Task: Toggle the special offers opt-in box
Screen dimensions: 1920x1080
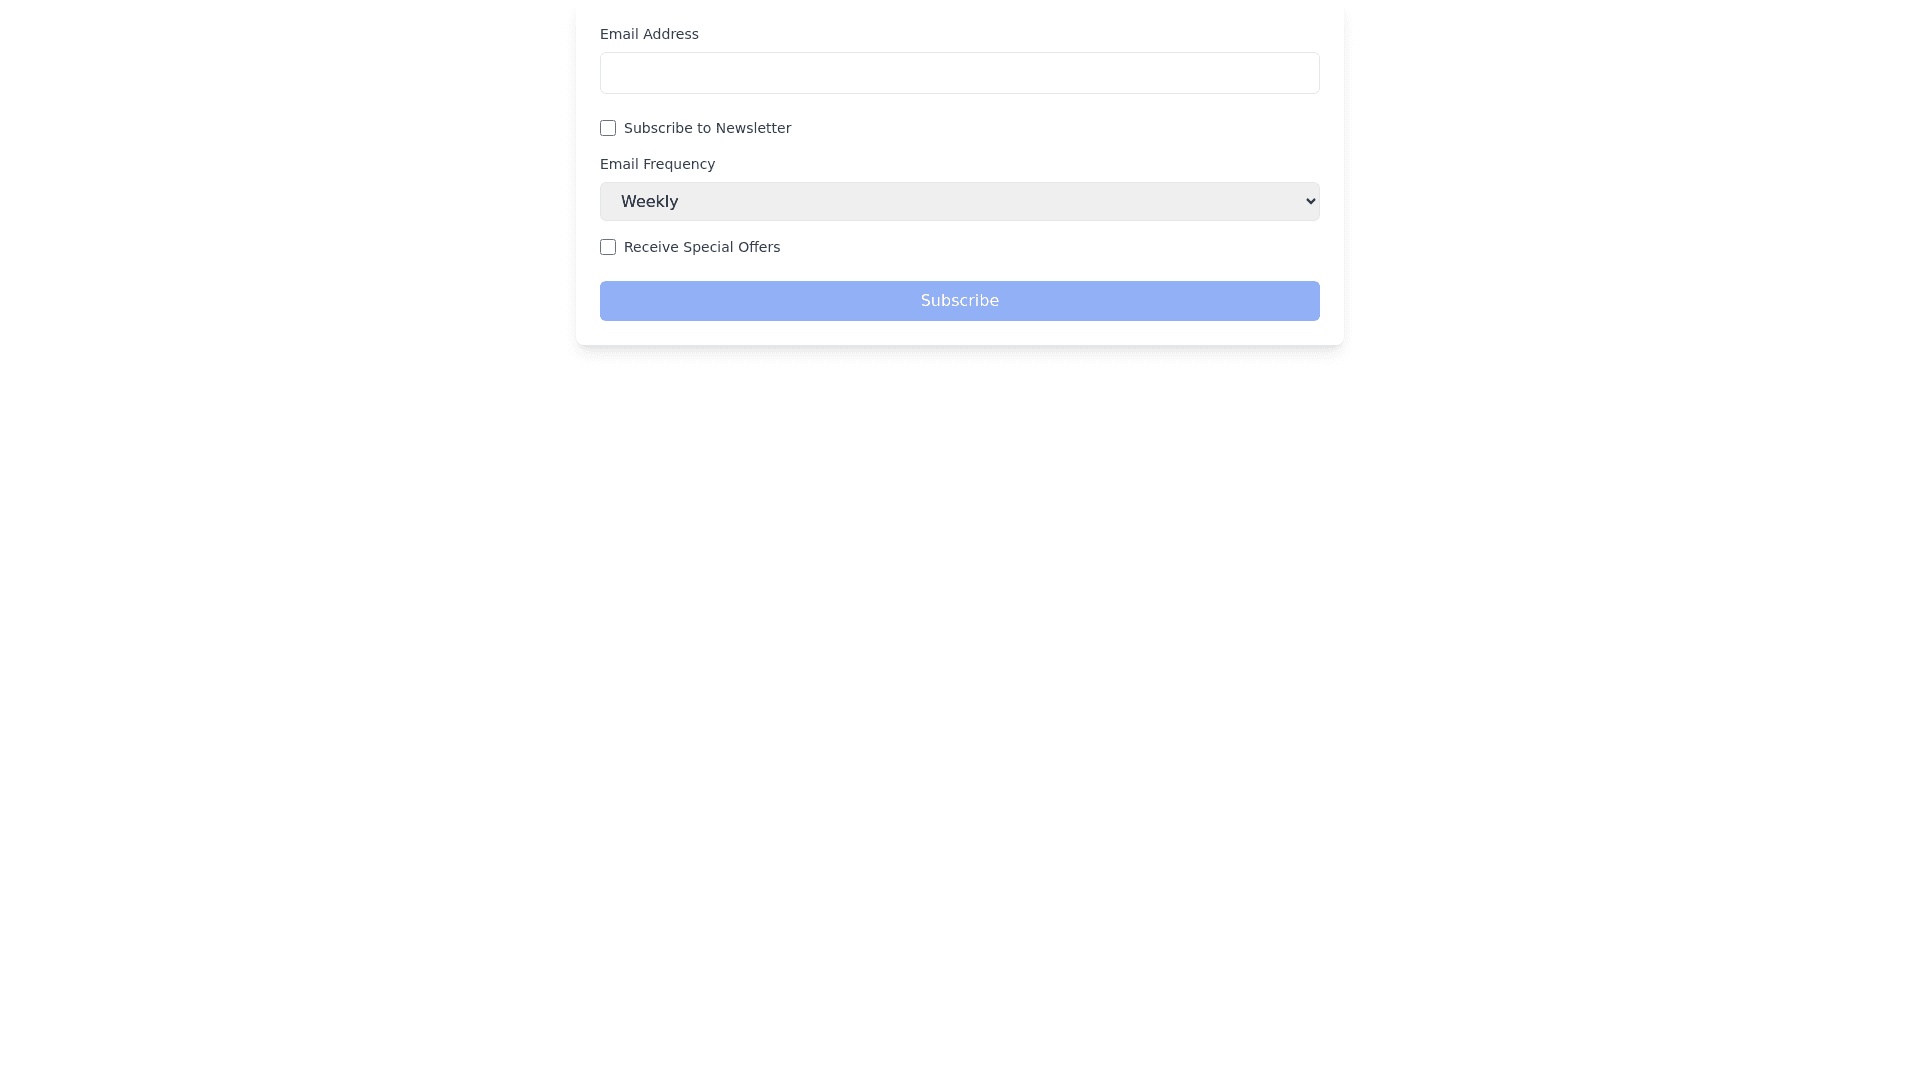Action: pyautogui.click(x=608, y=247)
